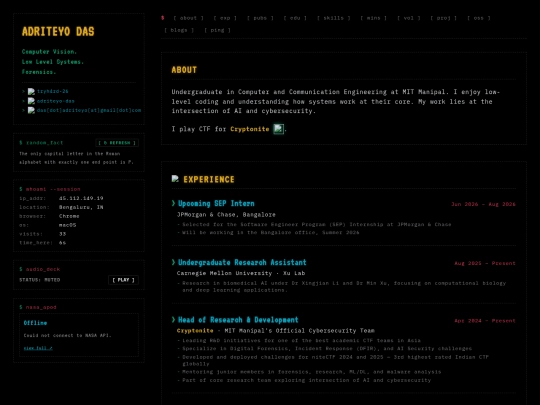Click the ping nav item

[217, 30]
